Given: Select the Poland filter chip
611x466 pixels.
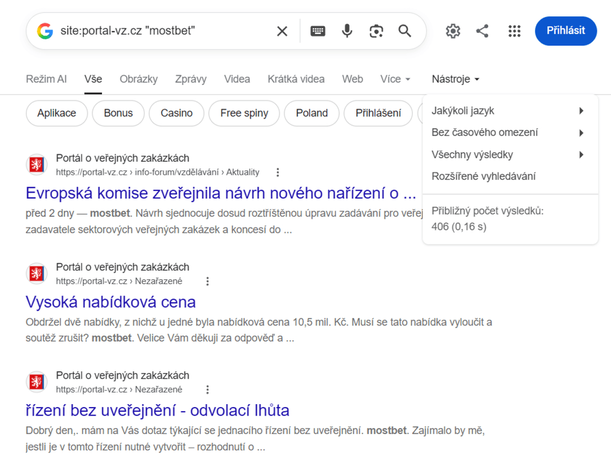Looking at the screenshot, I should click(312, 113).
